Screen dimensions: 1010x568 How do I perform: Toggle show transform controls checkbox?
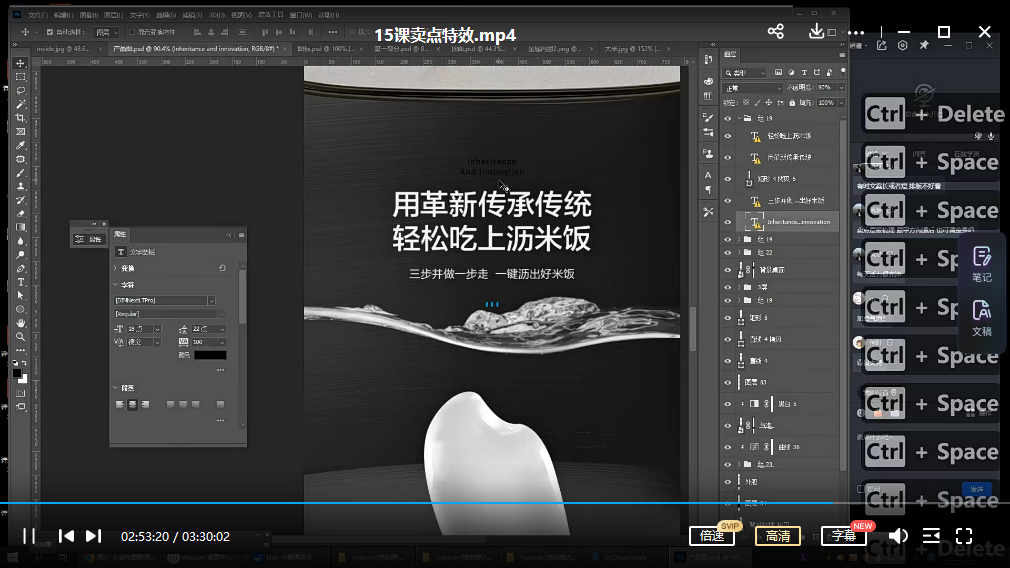tap(132, 32)
